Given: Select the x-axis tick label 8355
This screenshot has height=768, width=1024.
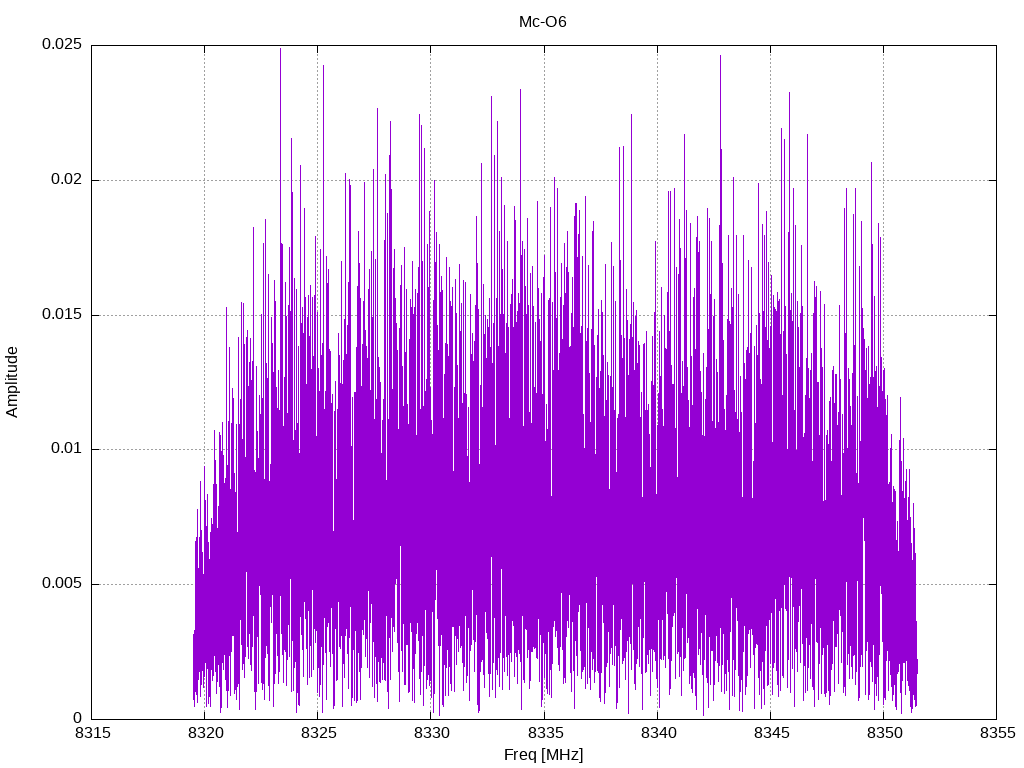Looking at the screenshot, I should tap(997, 733).
